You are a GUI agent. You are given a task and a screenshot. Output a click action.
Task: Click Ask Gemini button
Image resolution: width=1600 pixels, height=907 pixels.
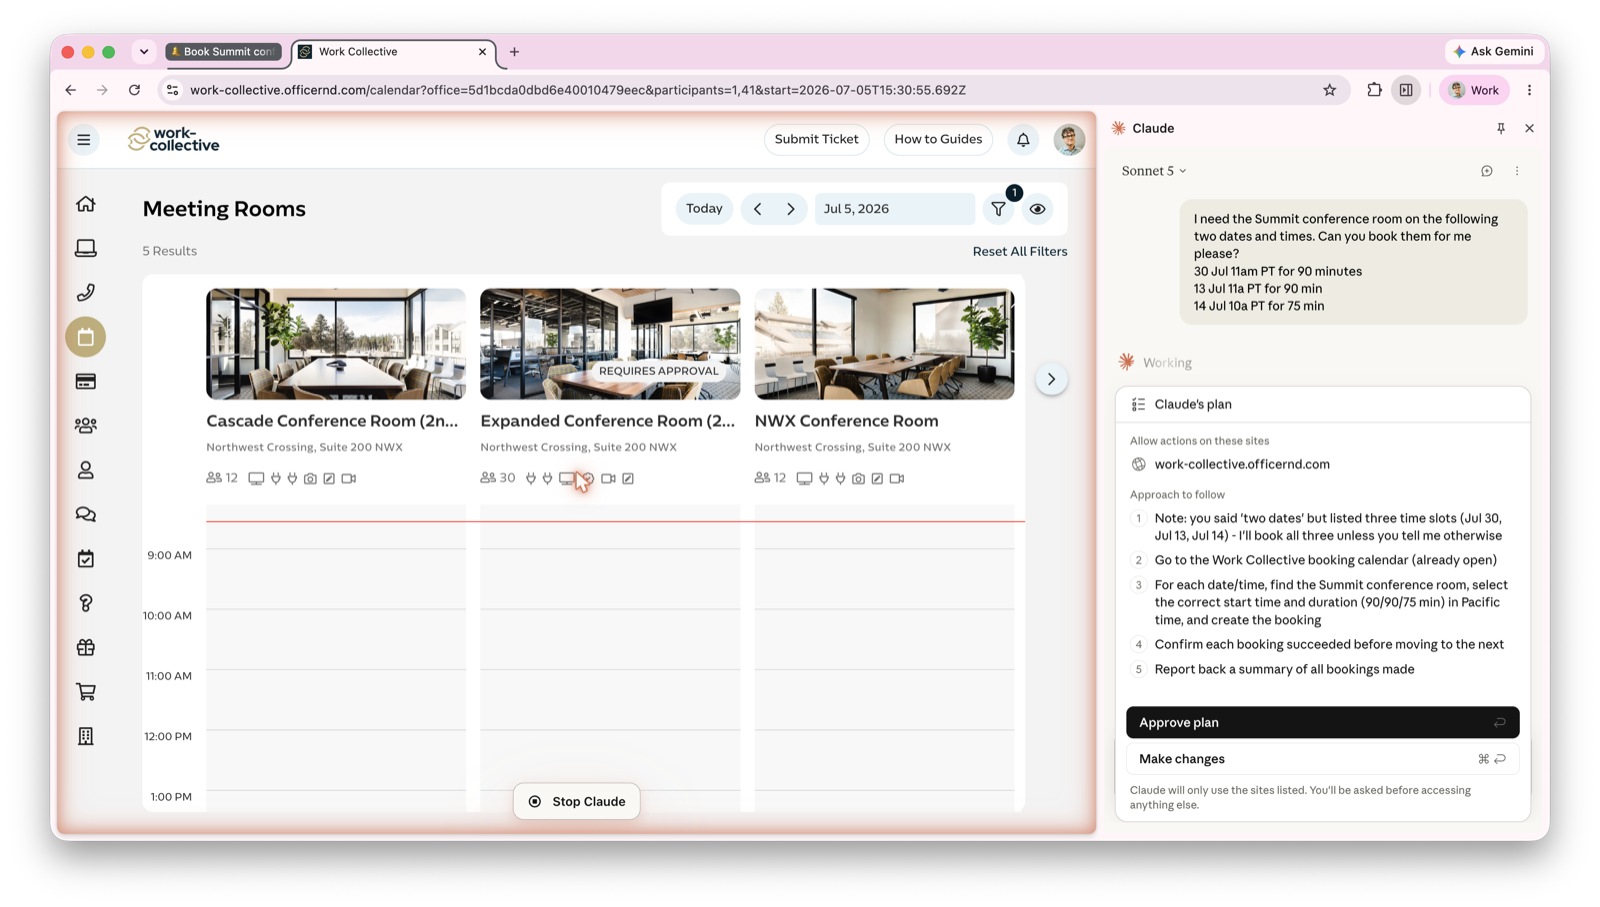tap(1494, 51)
